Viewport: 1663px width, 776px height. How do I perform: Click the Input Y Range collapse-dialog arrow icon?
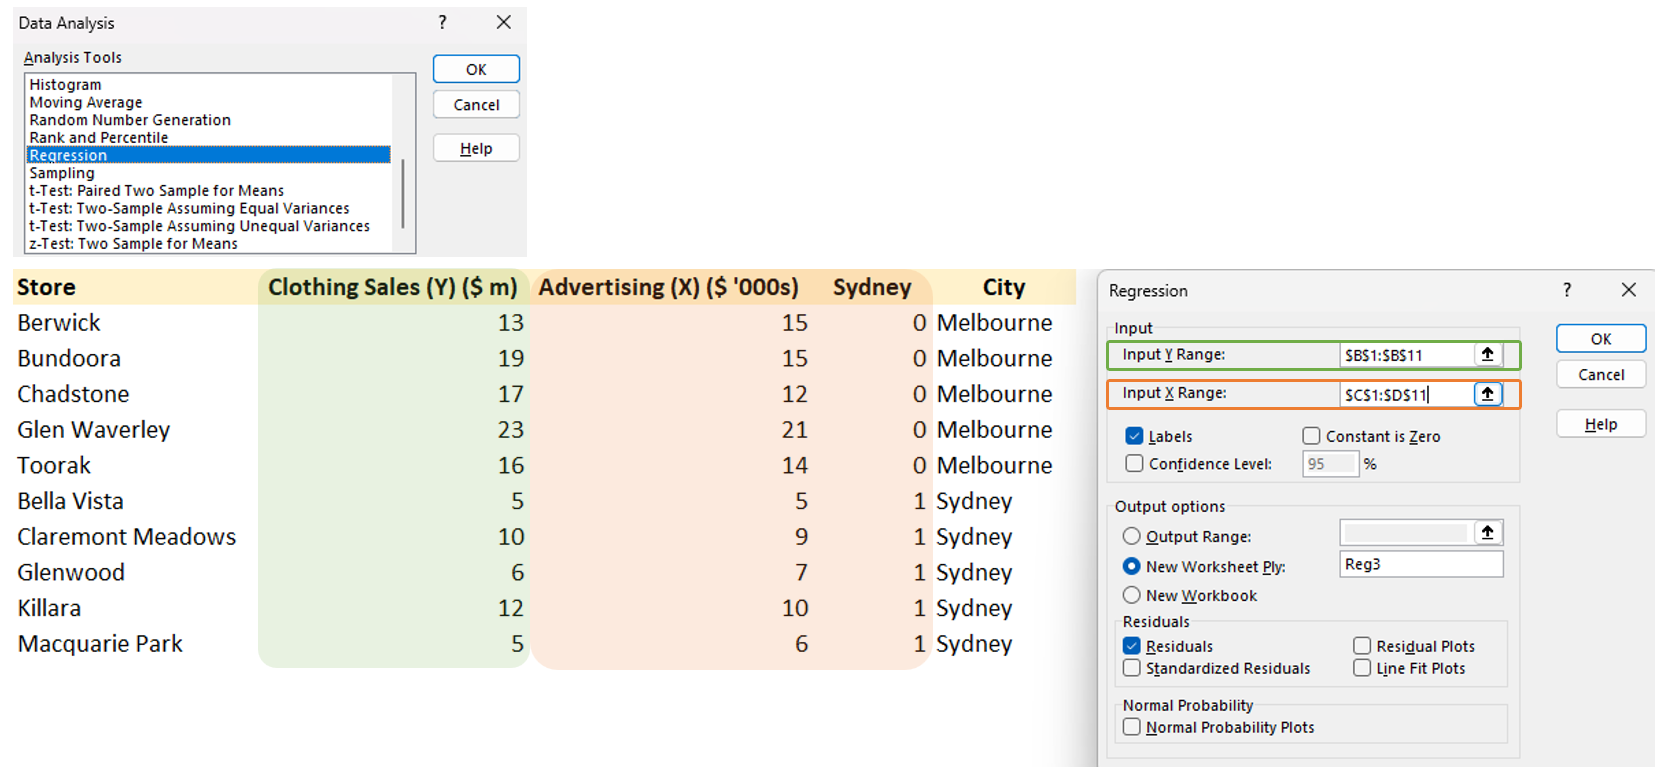click(x=1487, y=354)
